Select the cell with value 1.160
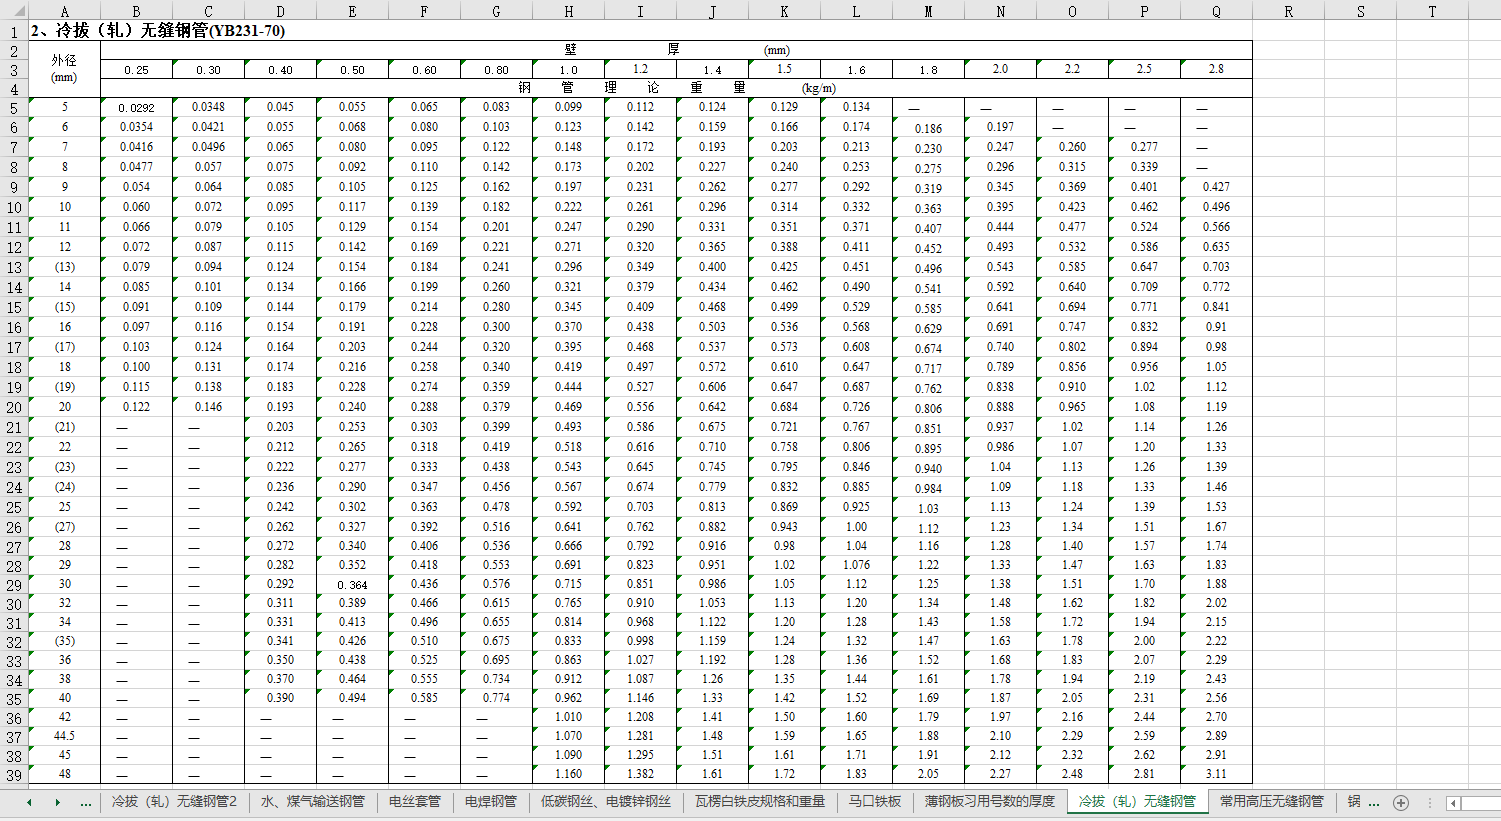Image resolution: width=1501 pixels, height=821 pixels. click(568, 774)
